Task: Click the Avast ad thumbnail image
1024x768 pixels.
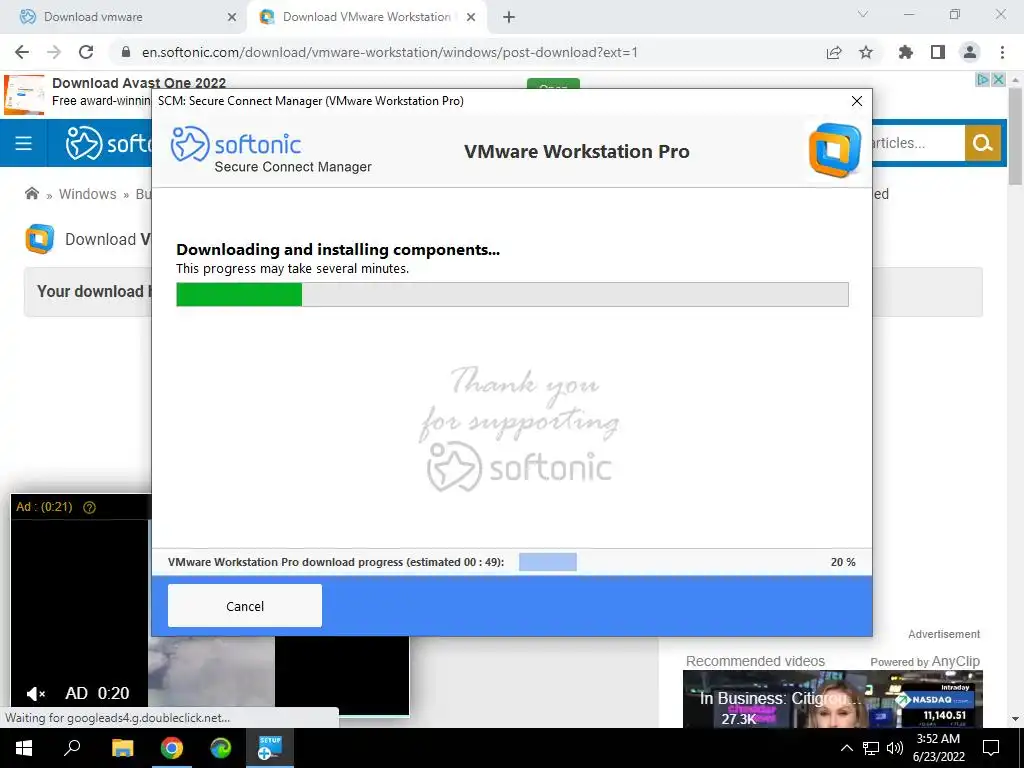Action: tap(24, 95)
